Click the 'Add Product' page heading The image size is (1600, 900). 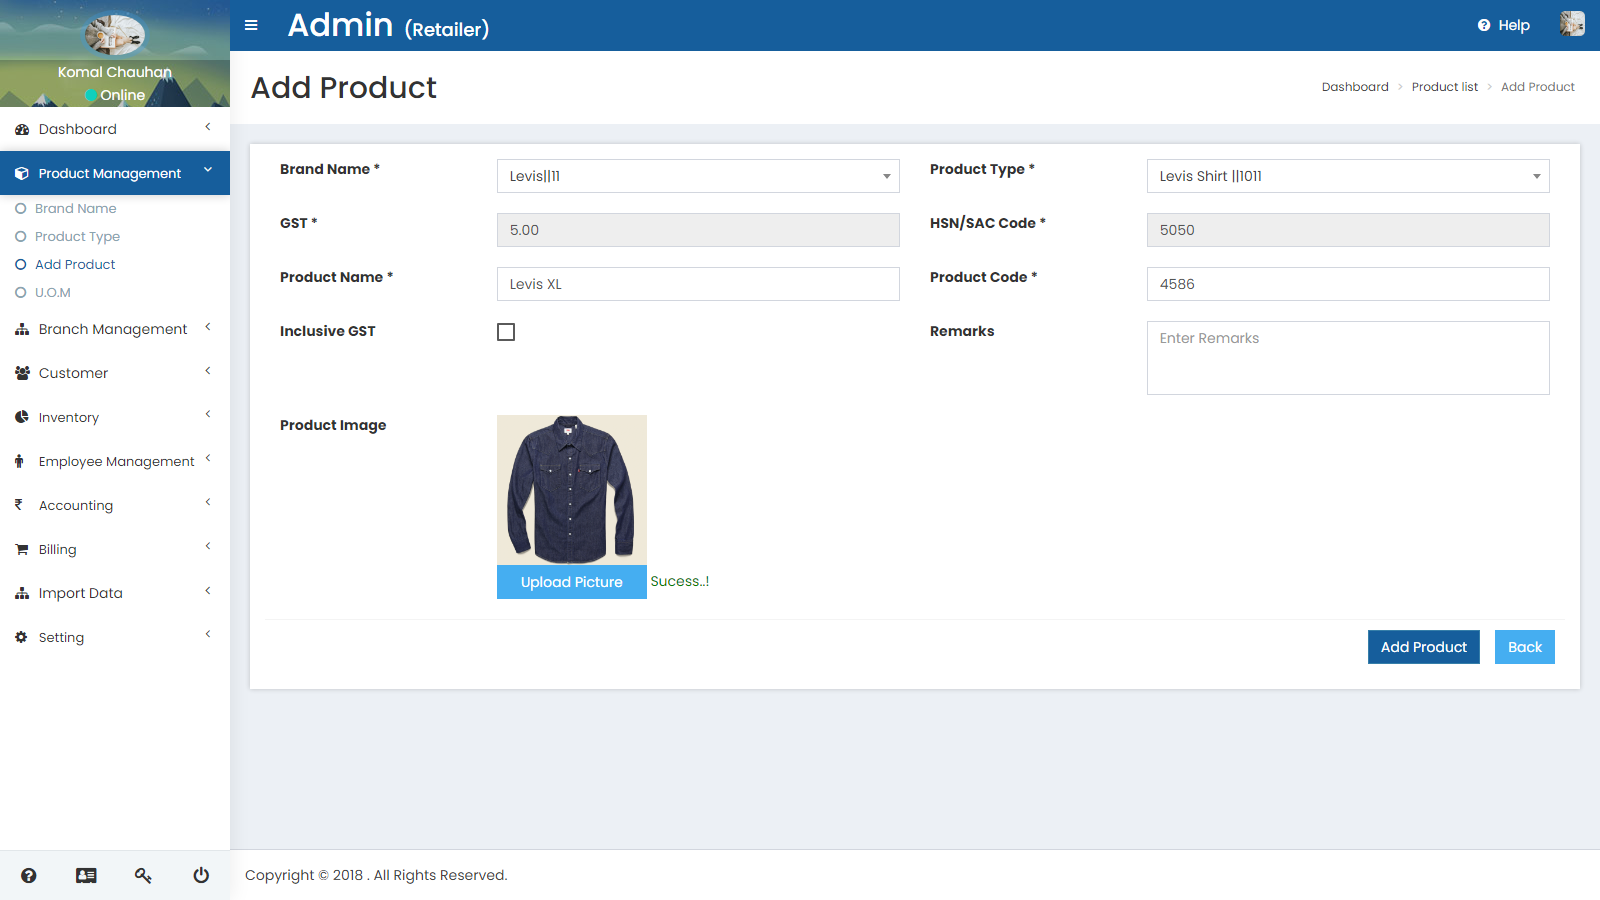coord(344,88)
